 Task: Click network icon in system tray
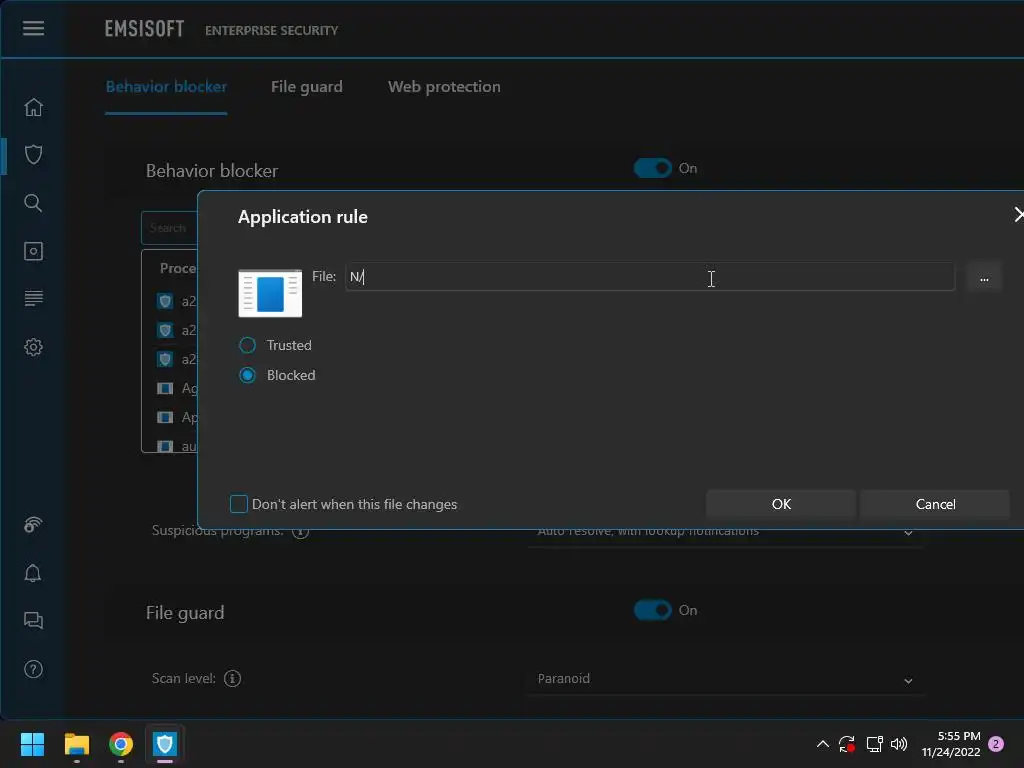pyautogui.click(x=874, y=744)
